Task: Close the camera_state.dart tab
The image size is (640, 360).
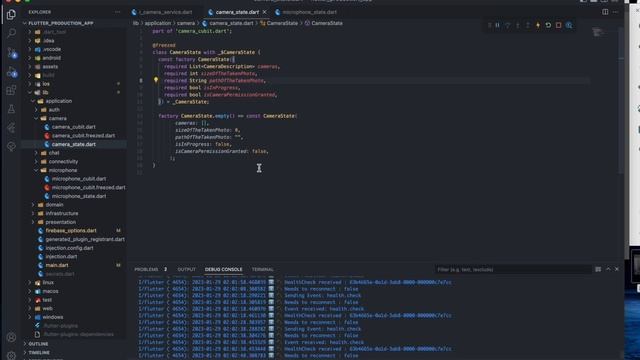Action: (x=264, y=12)
